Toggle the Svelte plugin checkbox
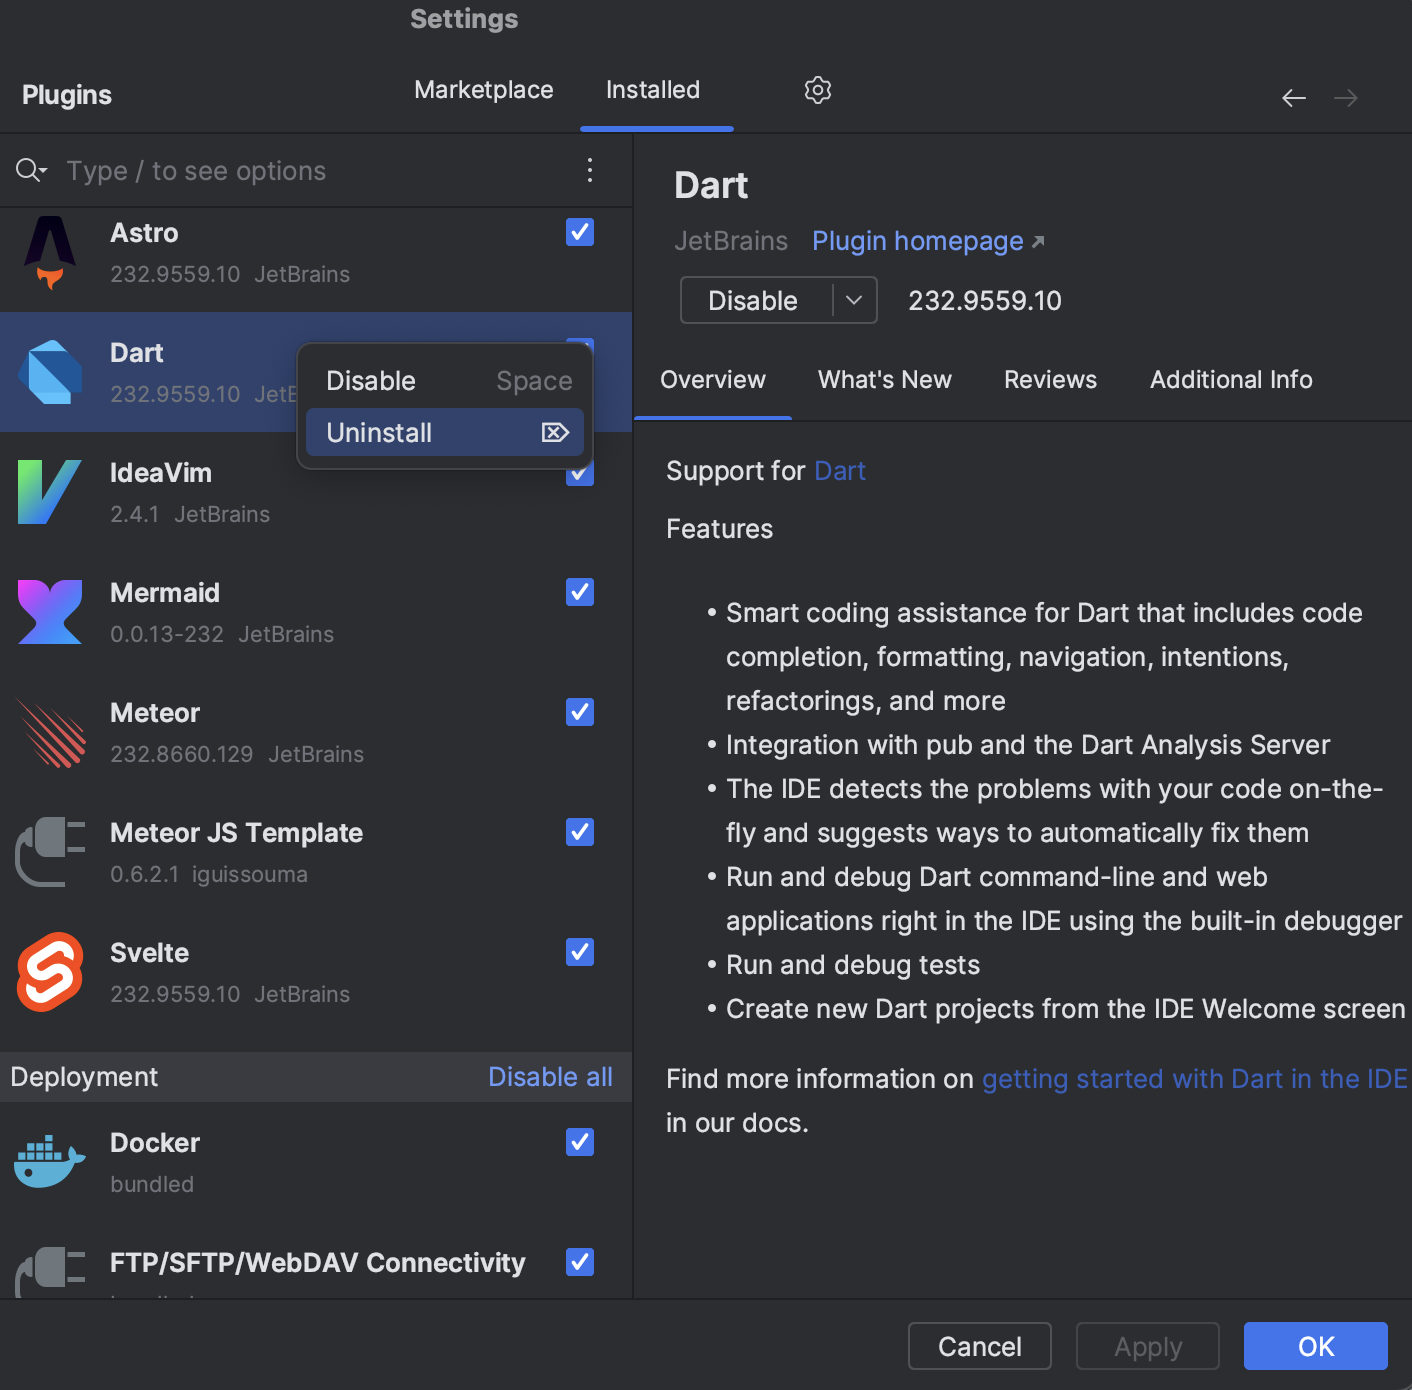Viewport: 1412px width, 1390px height. [579, 952]
